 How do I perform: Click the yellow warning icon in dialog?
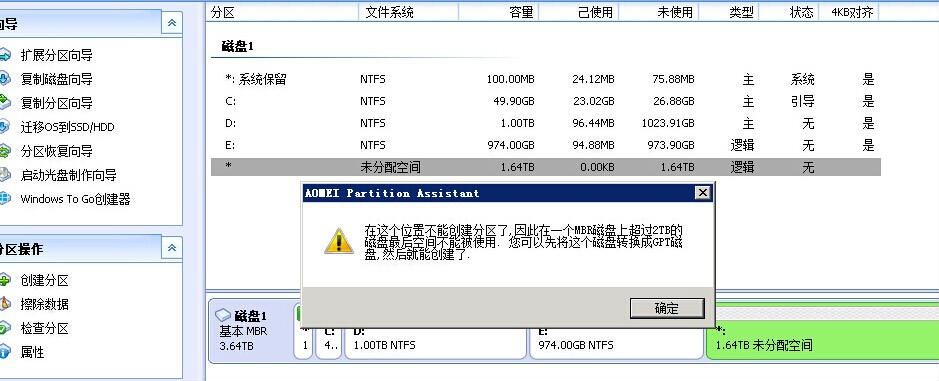[x=339, y=240]
